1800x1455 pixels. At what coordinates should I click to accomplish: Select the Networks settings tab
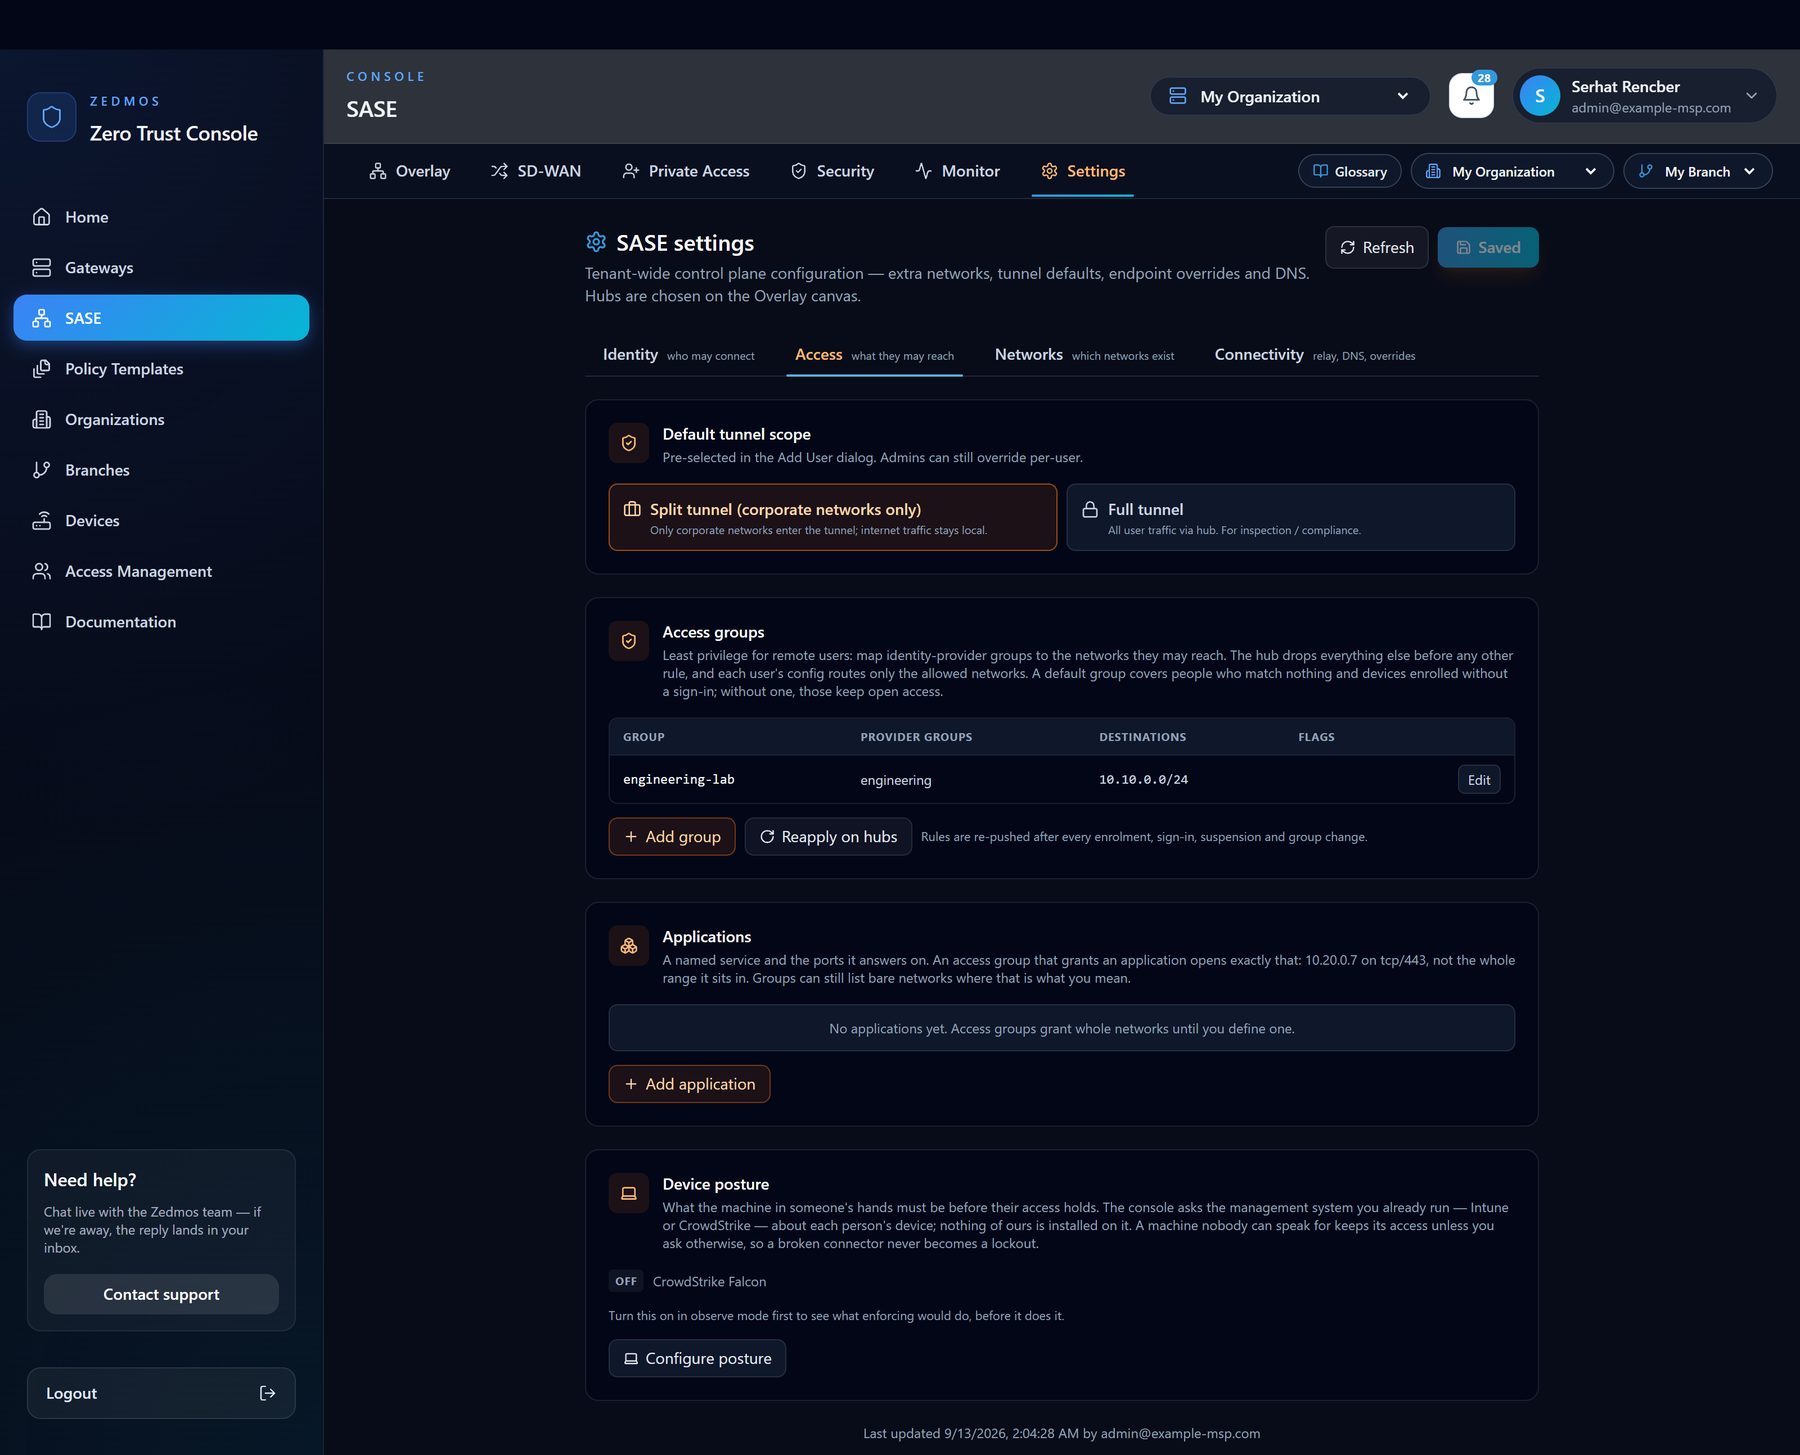point(1084,355)
